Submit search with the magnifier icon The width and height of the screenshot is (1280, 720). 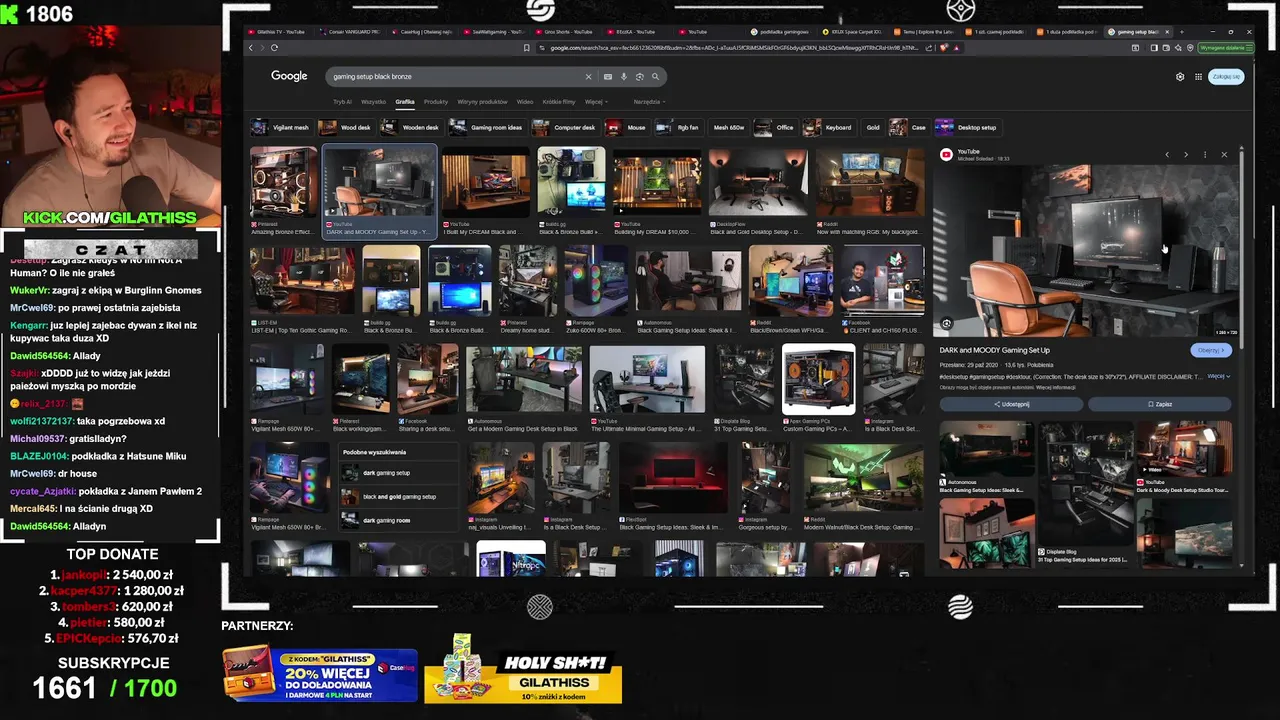[x=656, y=76]
